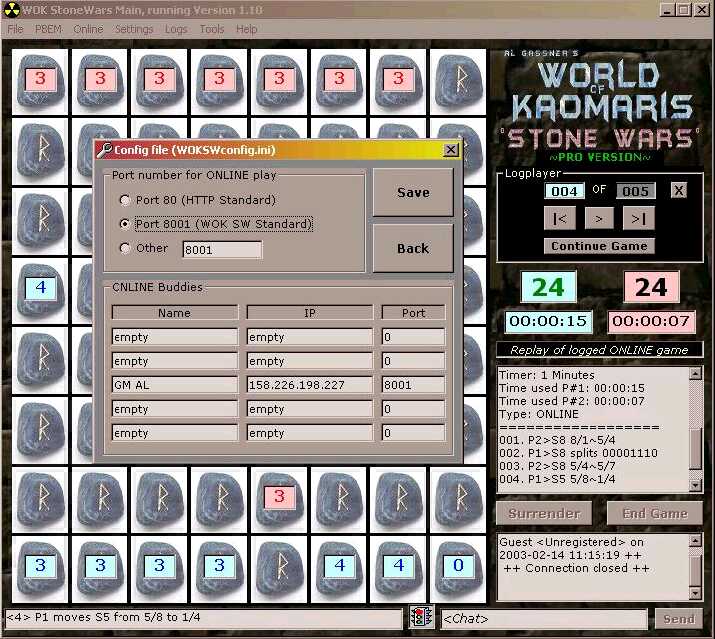
Task: Open the File menu
Action: [x=15, y=29]
